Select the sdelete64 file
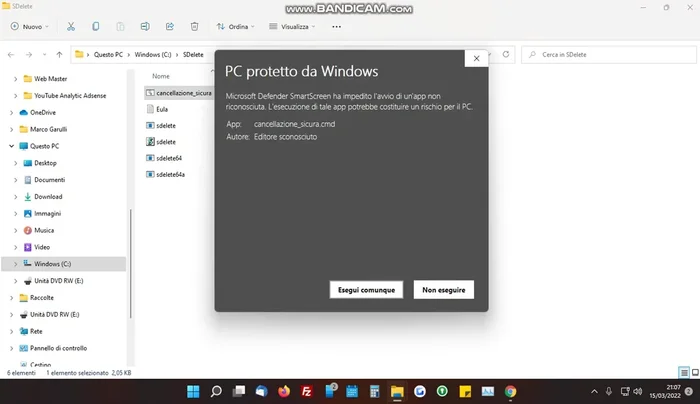The height and width of the screenshot is (404, 700). (164, 158)
